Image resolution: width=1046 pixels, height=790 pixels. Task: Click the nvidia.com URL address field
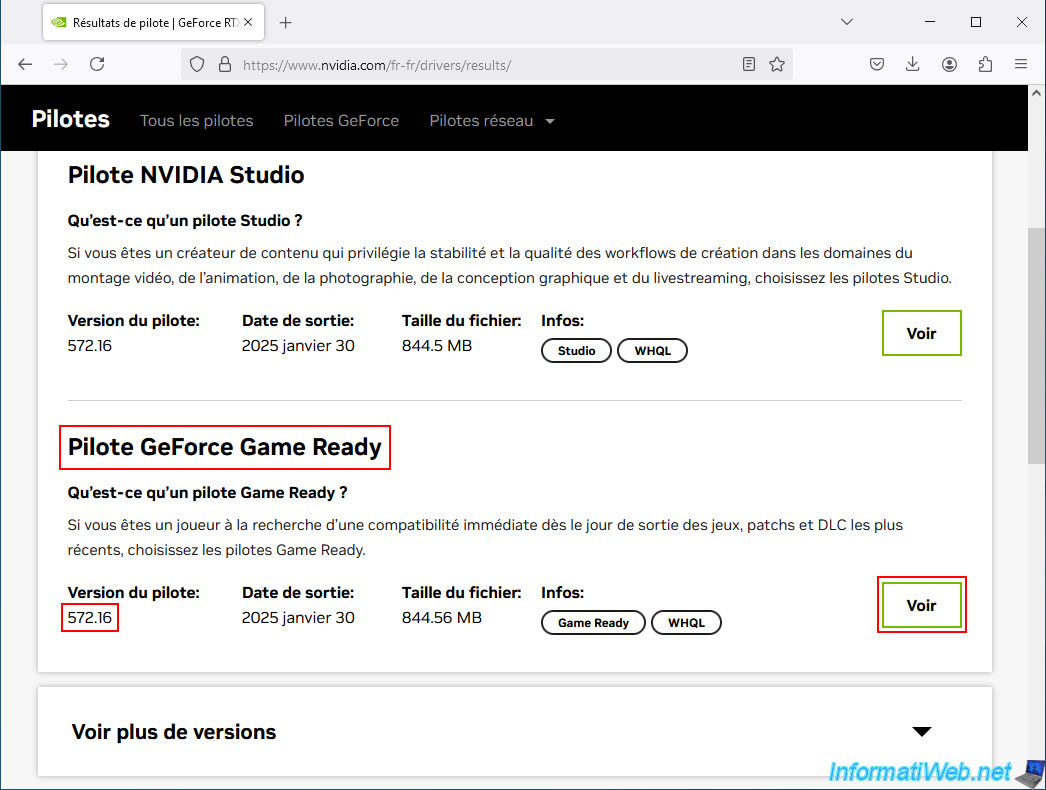pyautogui.click(x=487, y=65)
